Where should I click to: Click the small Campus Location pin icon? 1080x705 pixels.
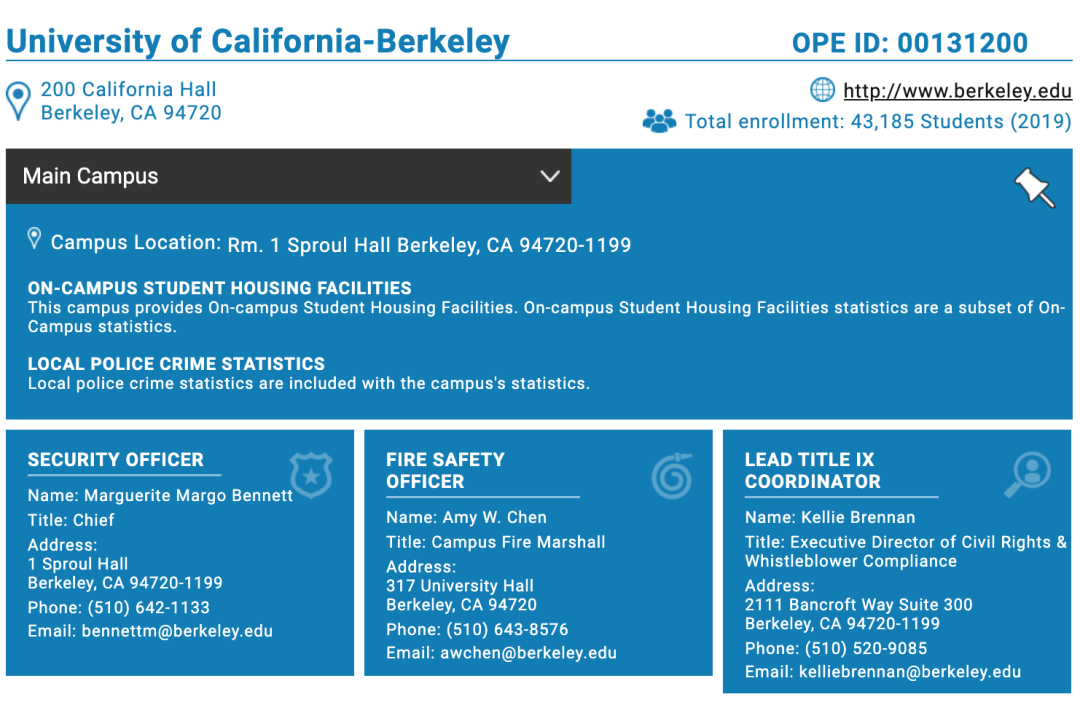click(x=34, y=239)
